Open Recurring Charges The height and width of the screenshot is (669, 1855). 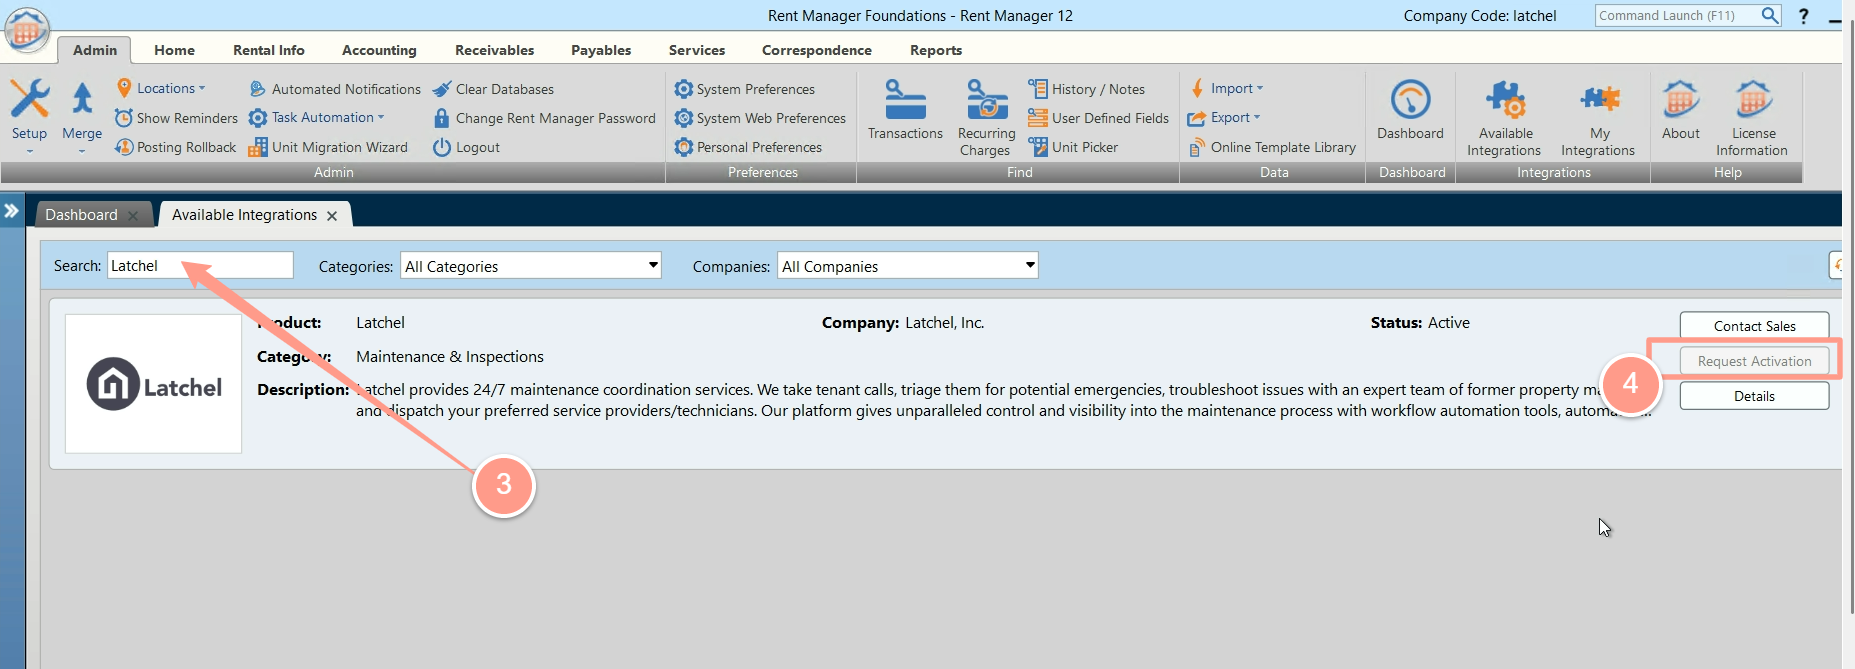click(x=986, y=118)
